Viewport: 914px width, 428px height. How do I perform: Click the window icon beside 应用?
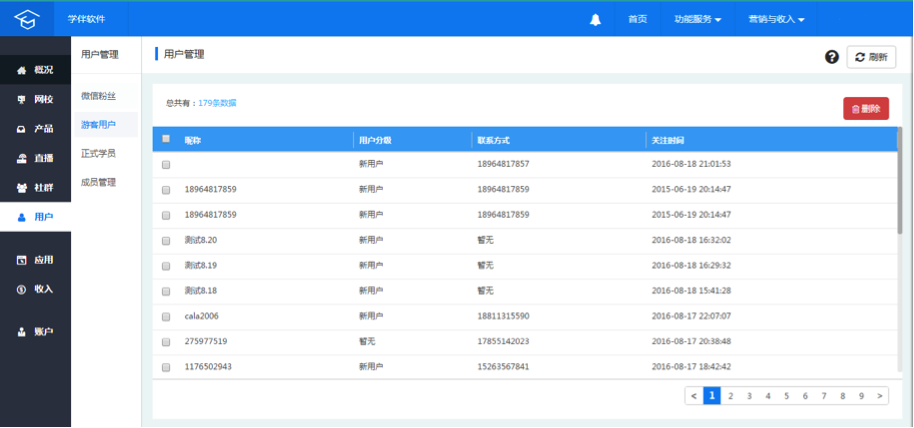[x=22, y=260]
